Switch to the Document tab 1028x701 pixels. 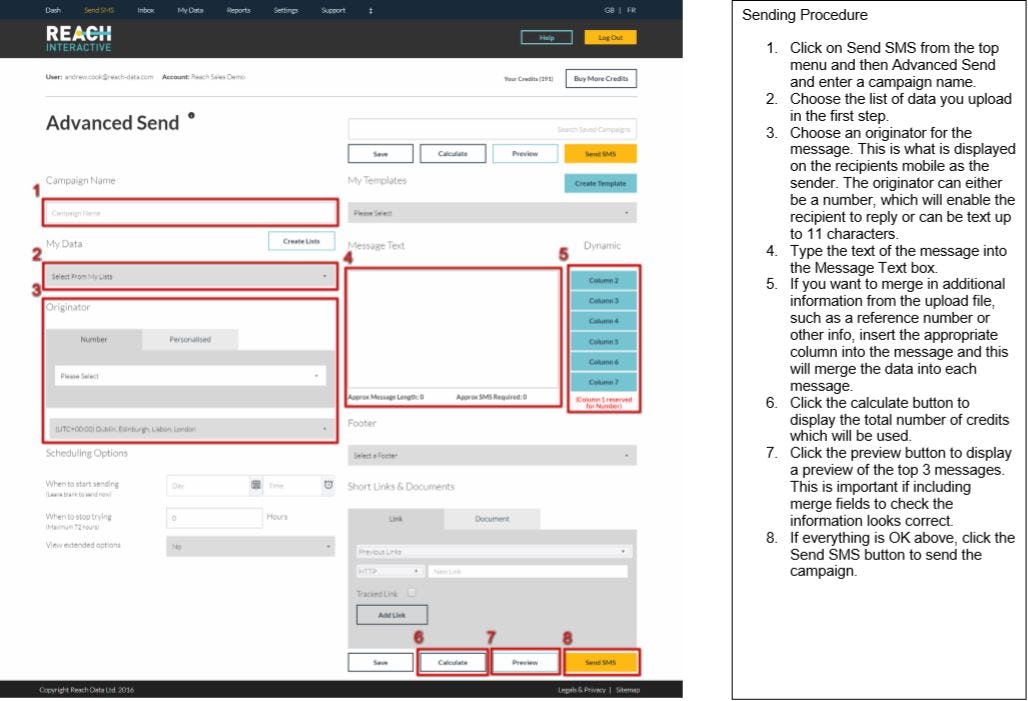click(492, 519)
